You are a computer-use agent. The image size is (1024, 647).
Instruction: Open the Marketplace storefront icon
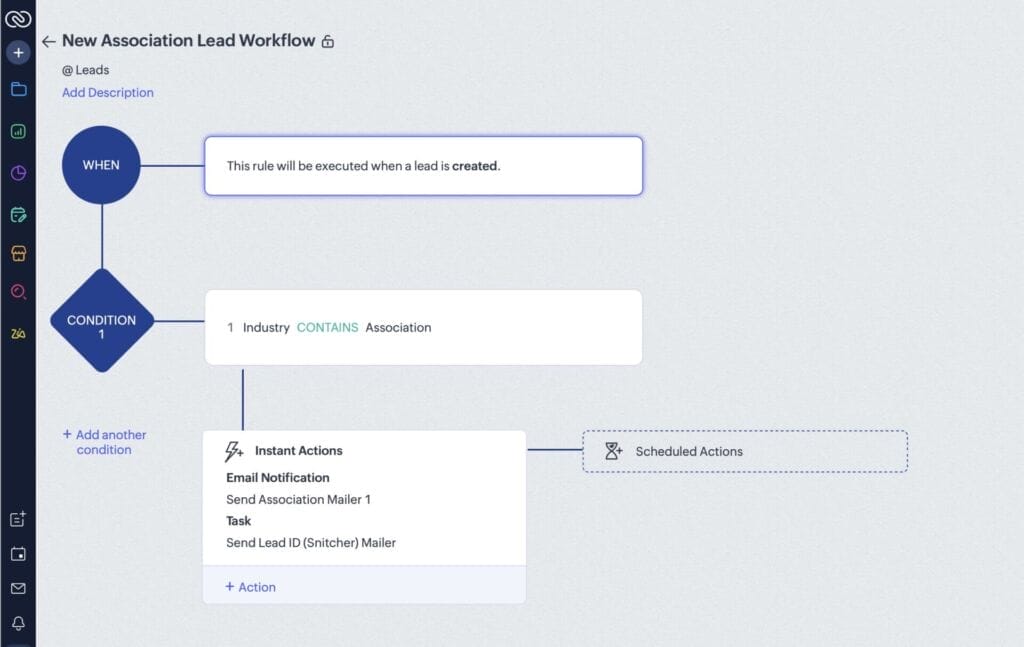(19, 253)
